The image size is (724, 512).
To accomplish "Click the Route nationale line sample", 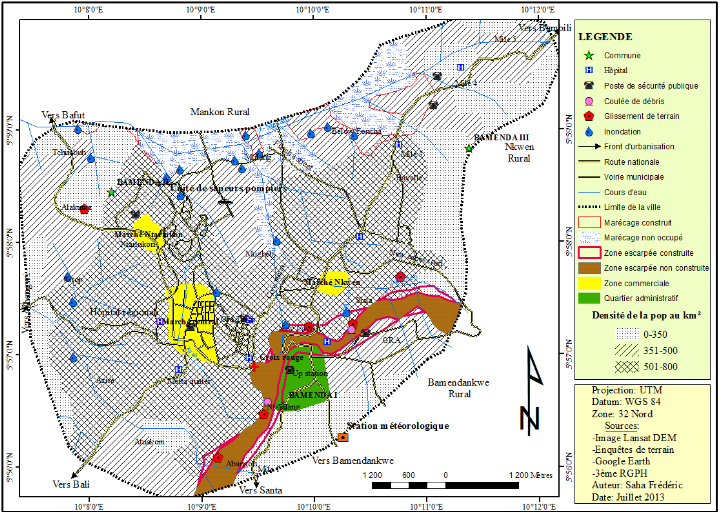I will click(590, 162).
